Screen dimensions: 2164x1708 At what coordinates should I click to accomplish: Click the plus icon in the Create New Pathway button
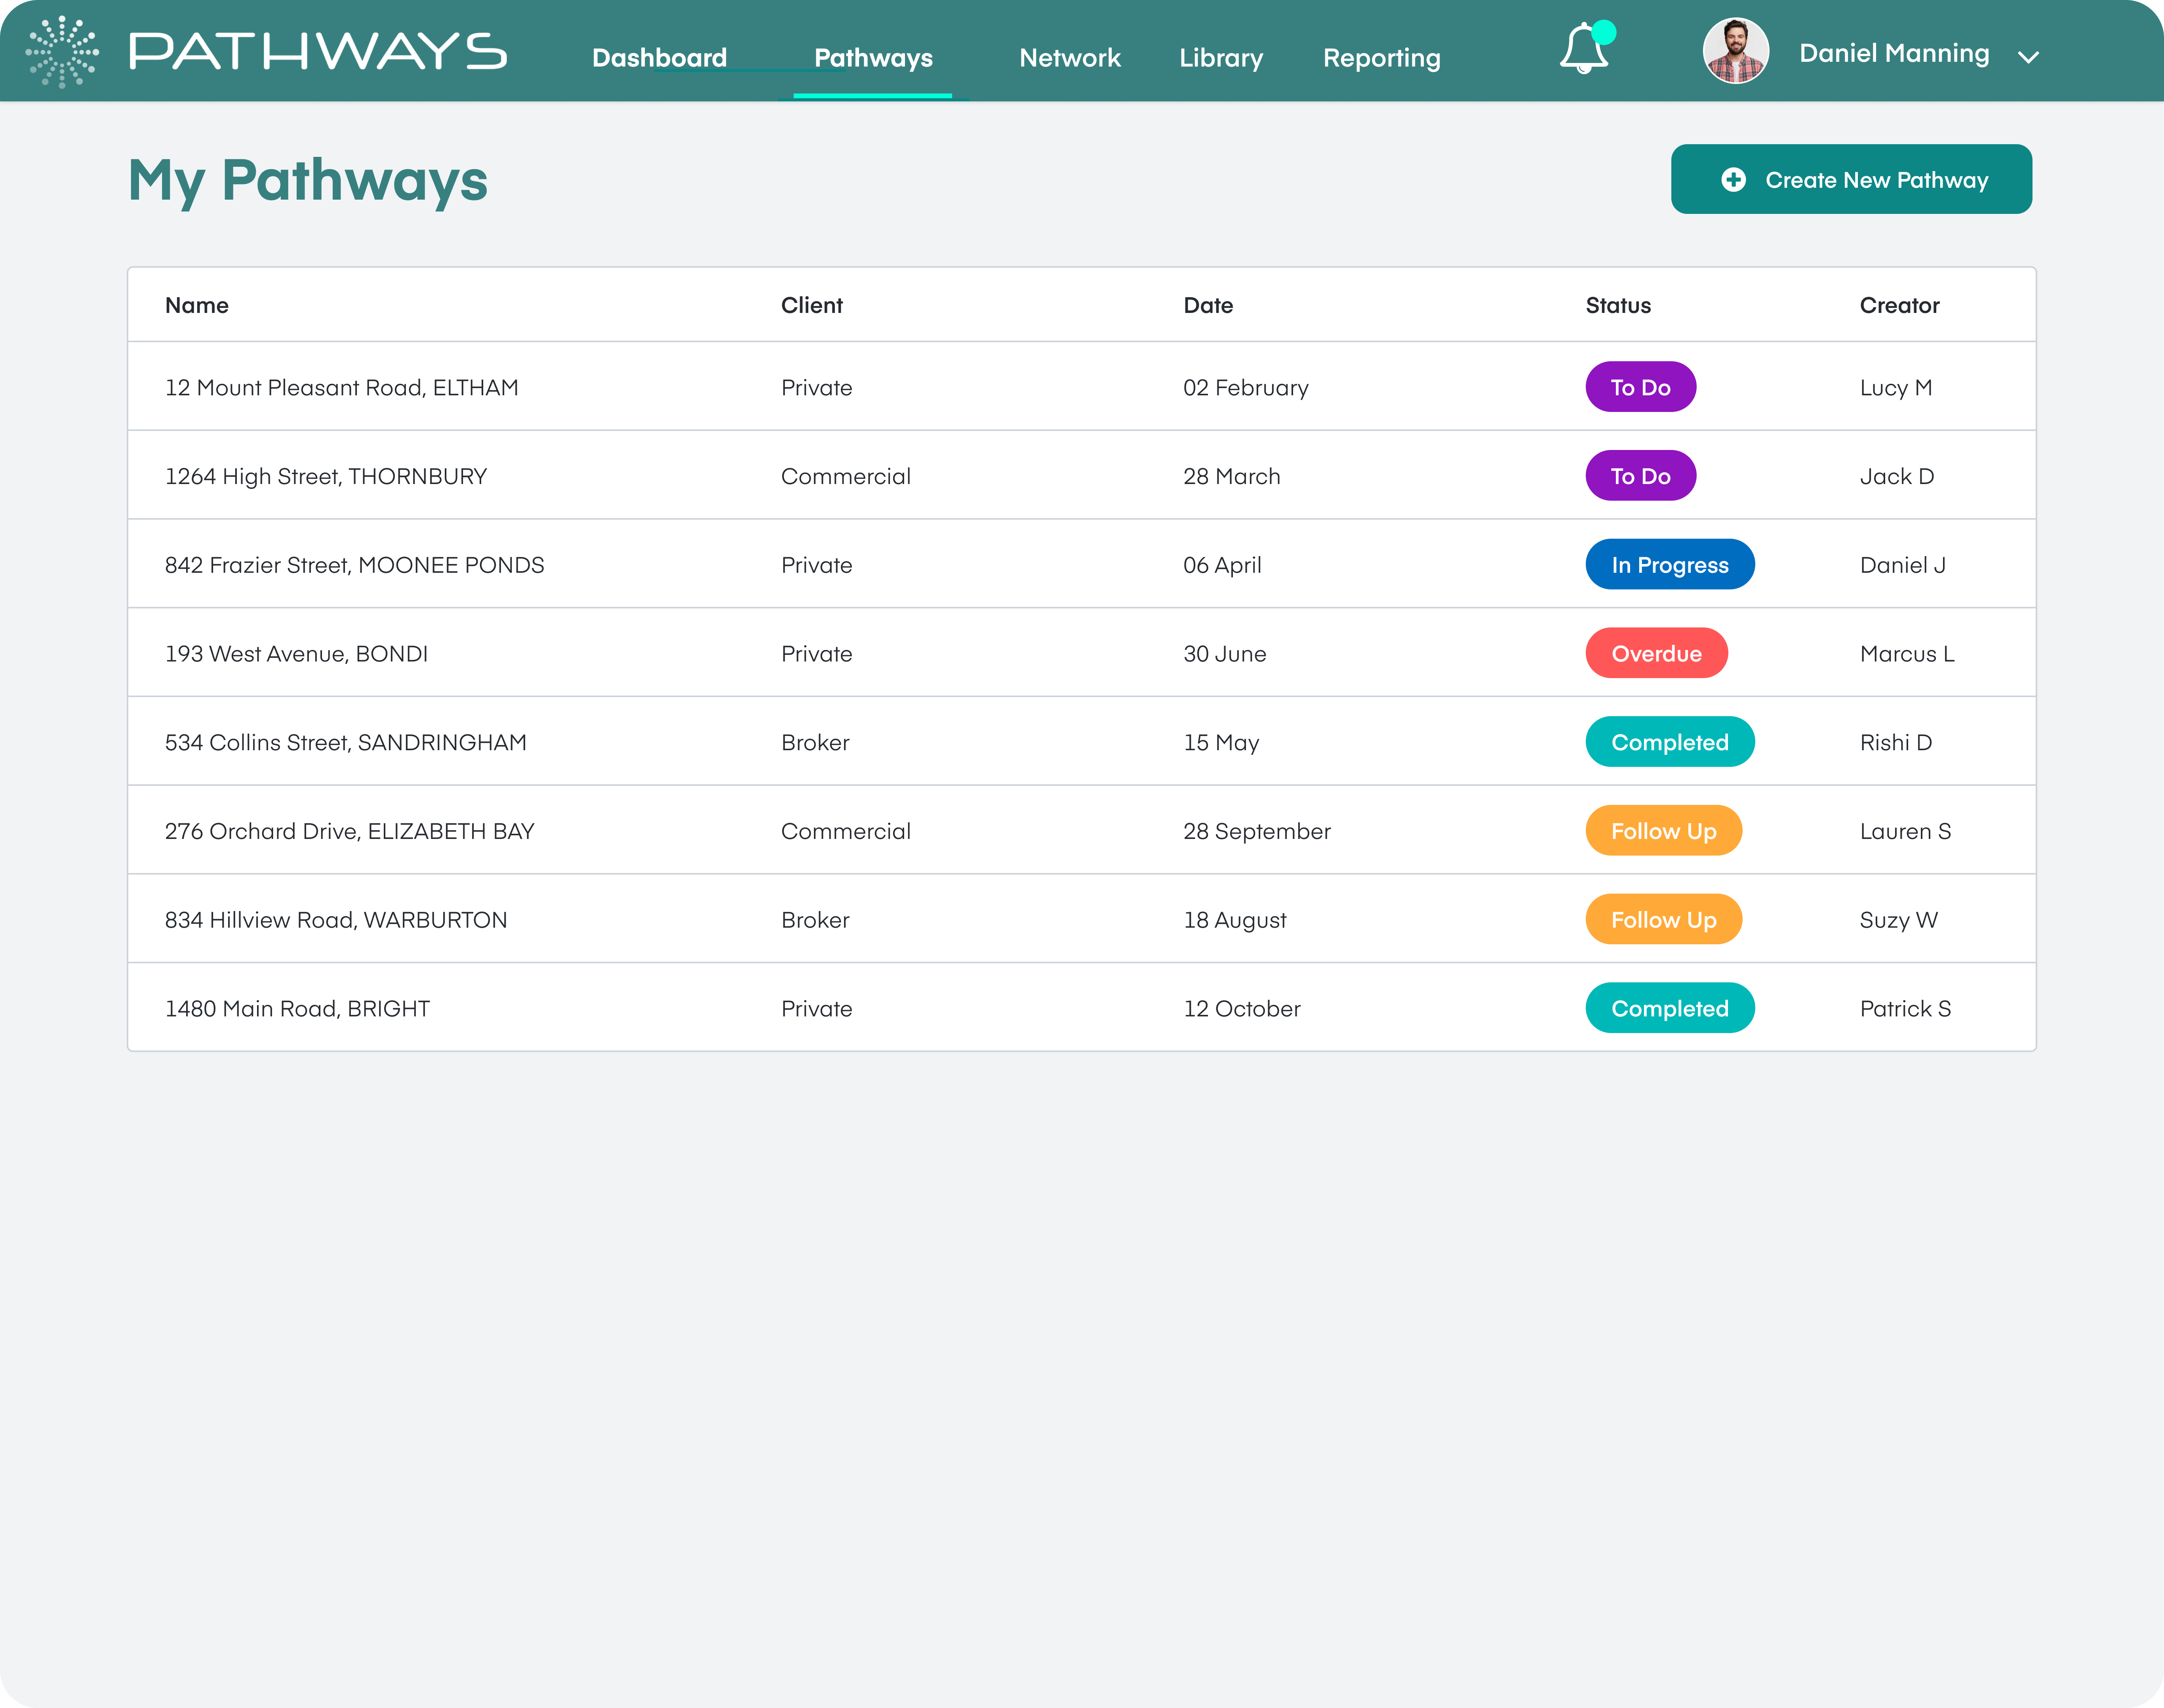pos(1733,180)
